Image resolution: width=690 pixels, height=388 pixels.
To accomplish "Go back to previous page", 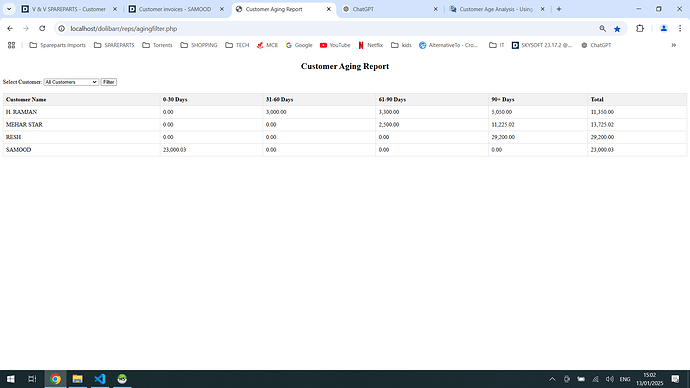I will [10, 29].
